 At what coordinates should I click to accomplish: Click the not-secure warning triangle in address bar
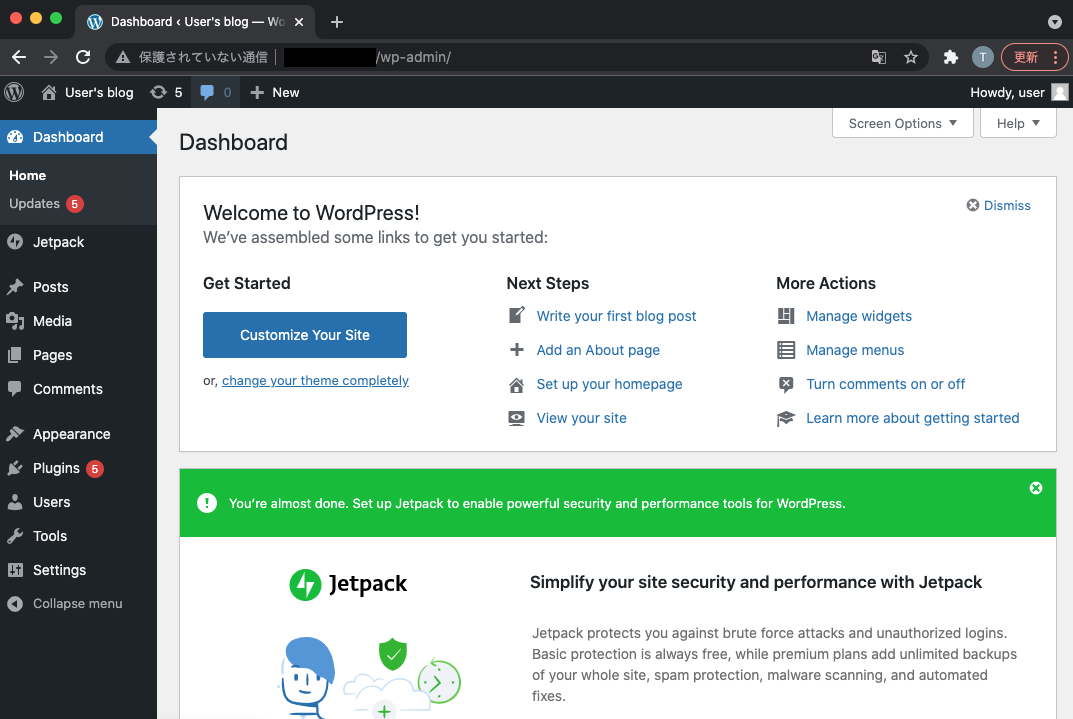(x=122, y=57)
